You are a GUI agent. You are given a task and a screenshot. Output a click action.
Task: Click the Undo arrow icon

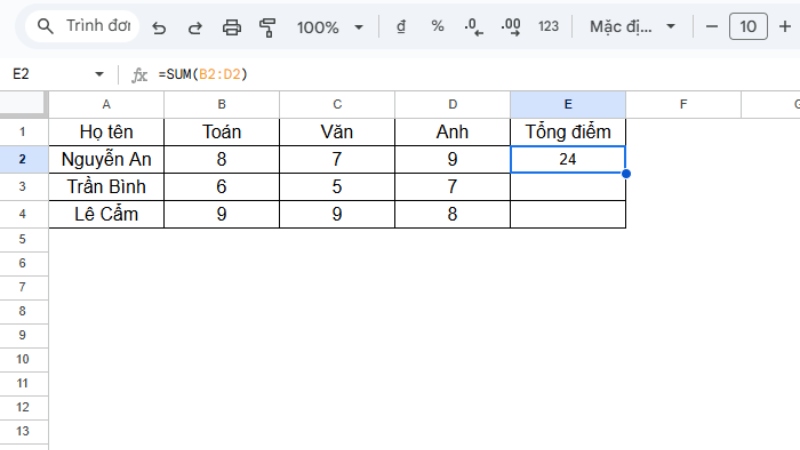(x=159, y=27)
